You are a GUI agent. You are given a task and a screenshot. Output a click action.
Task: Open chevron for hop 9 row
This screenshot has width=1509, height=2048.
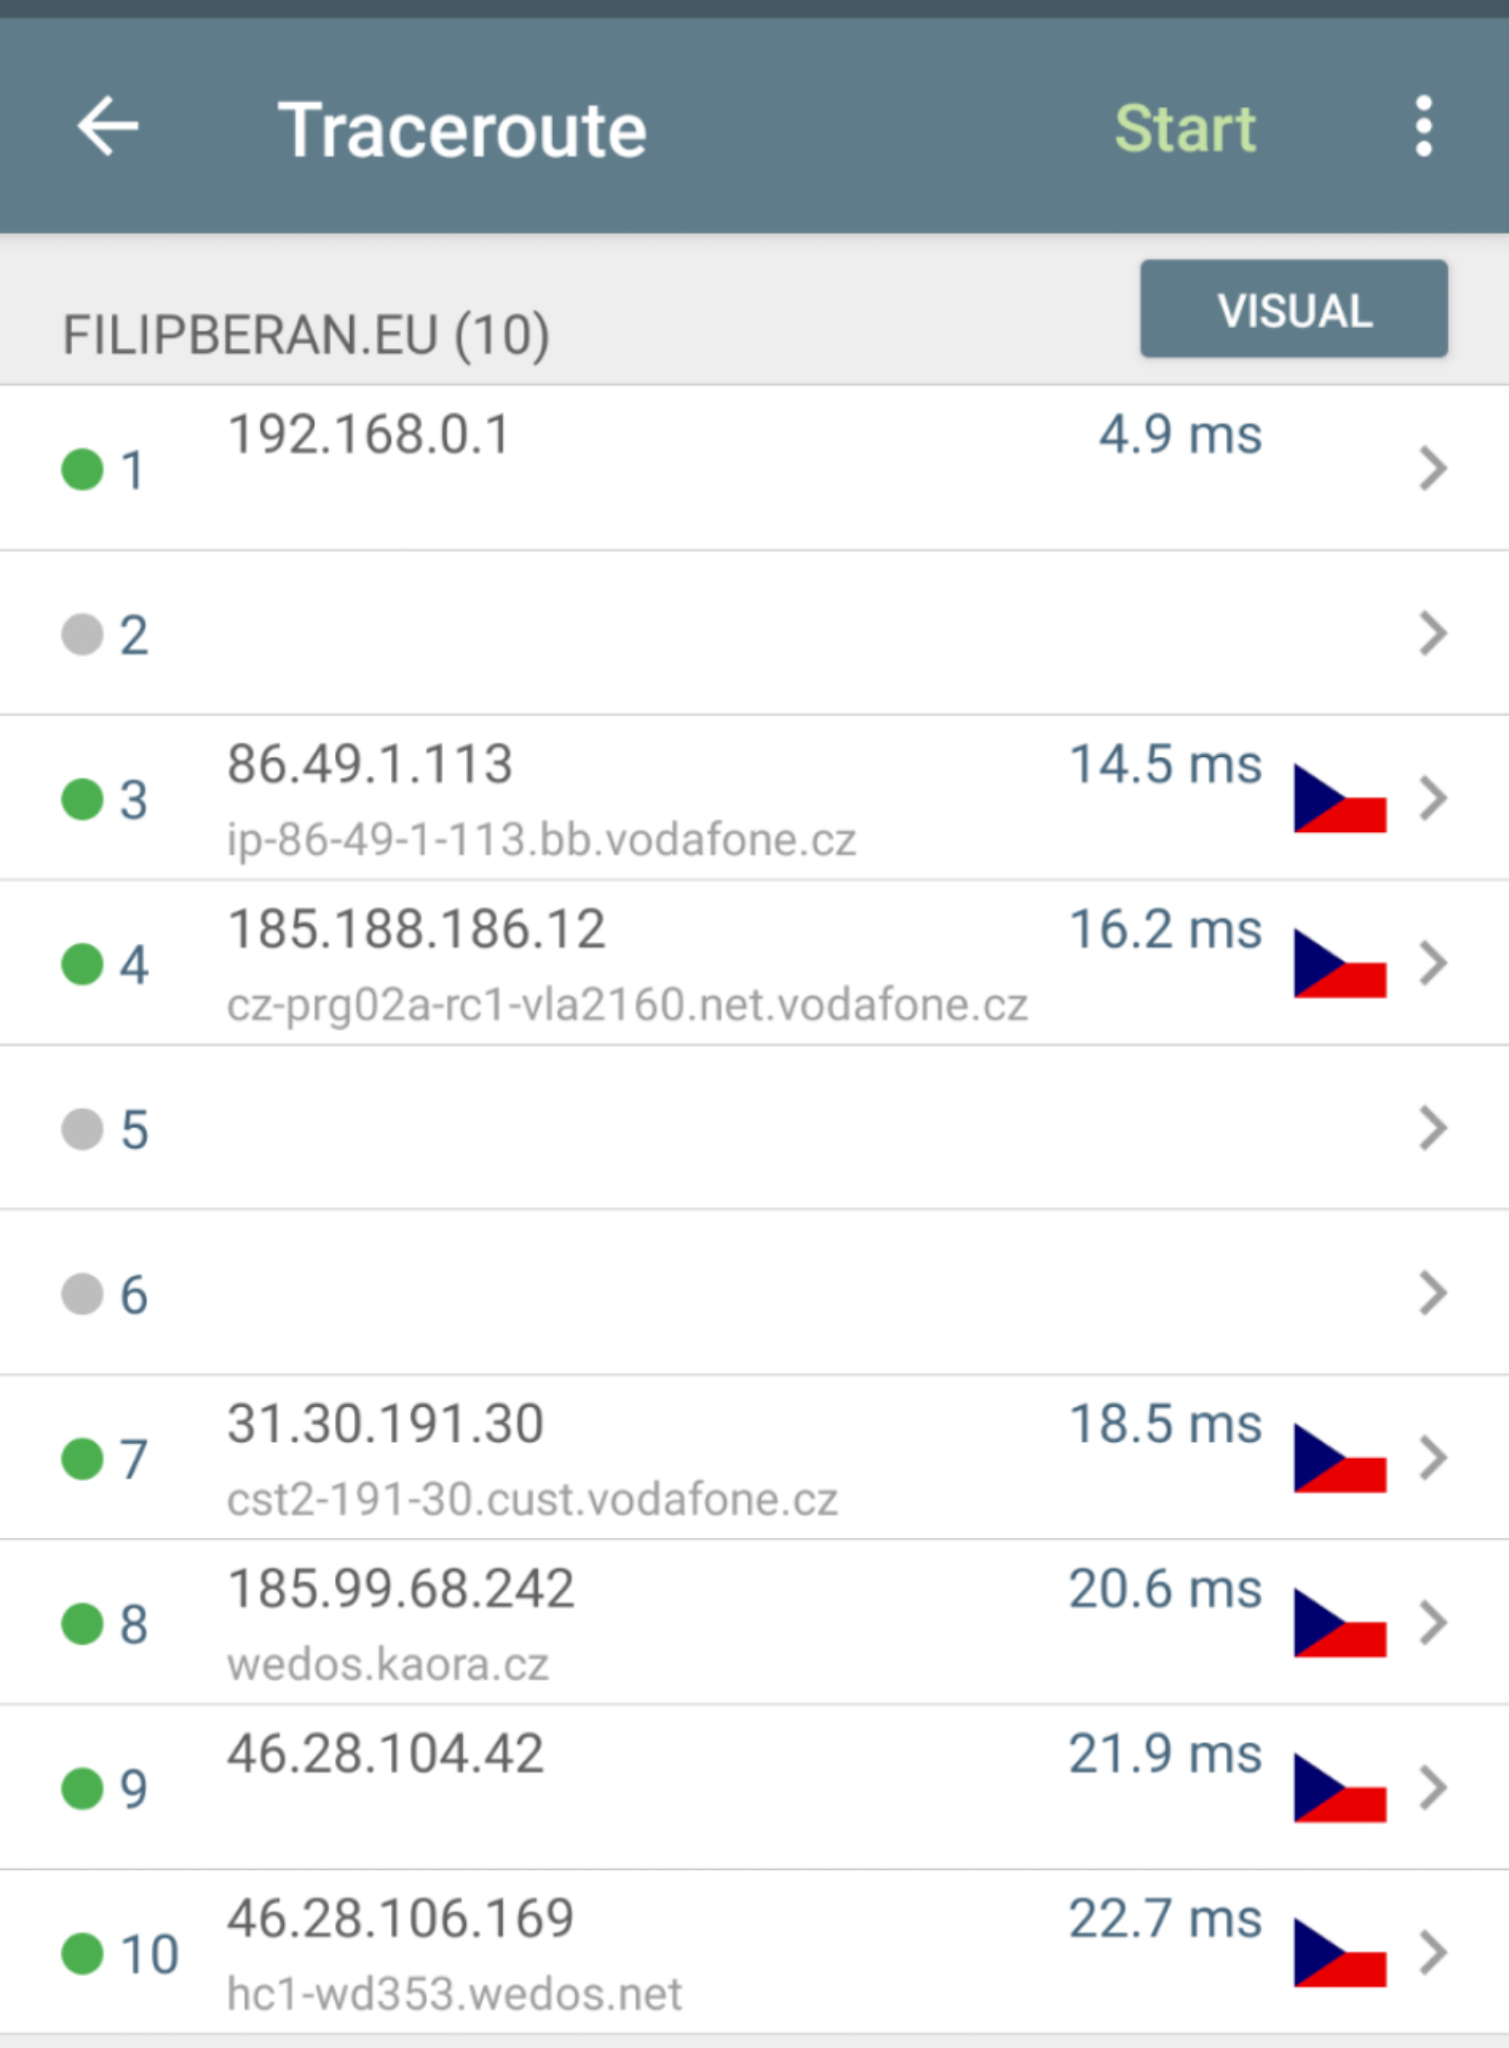click(1433, 1788)
